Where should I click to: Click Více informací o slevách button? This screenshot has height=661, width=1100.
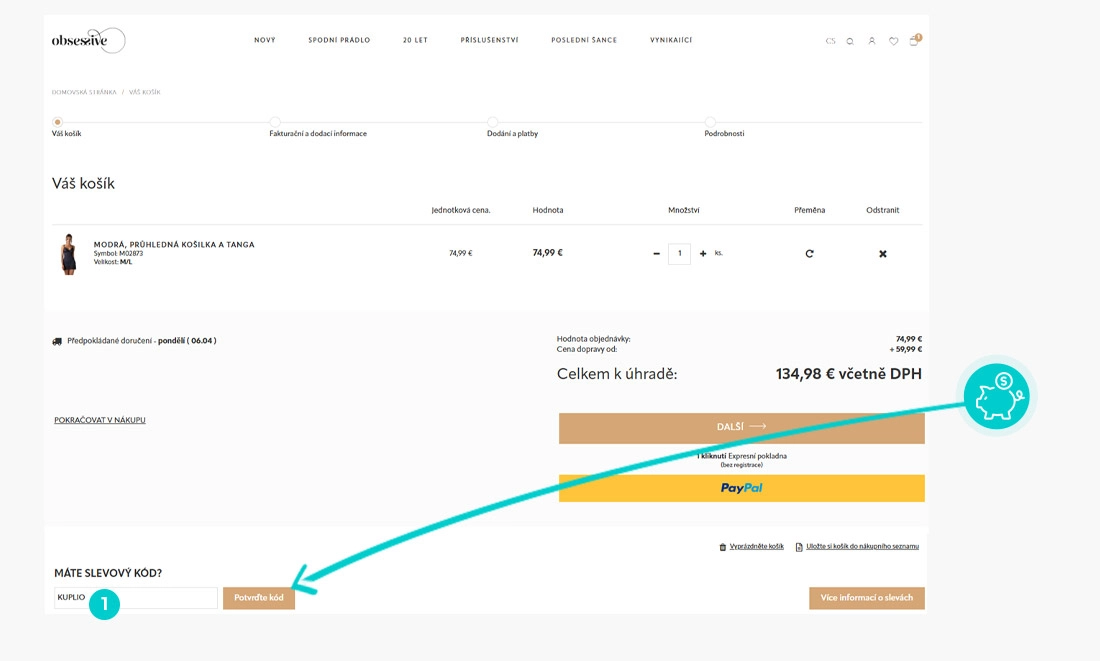coord(866,598)
